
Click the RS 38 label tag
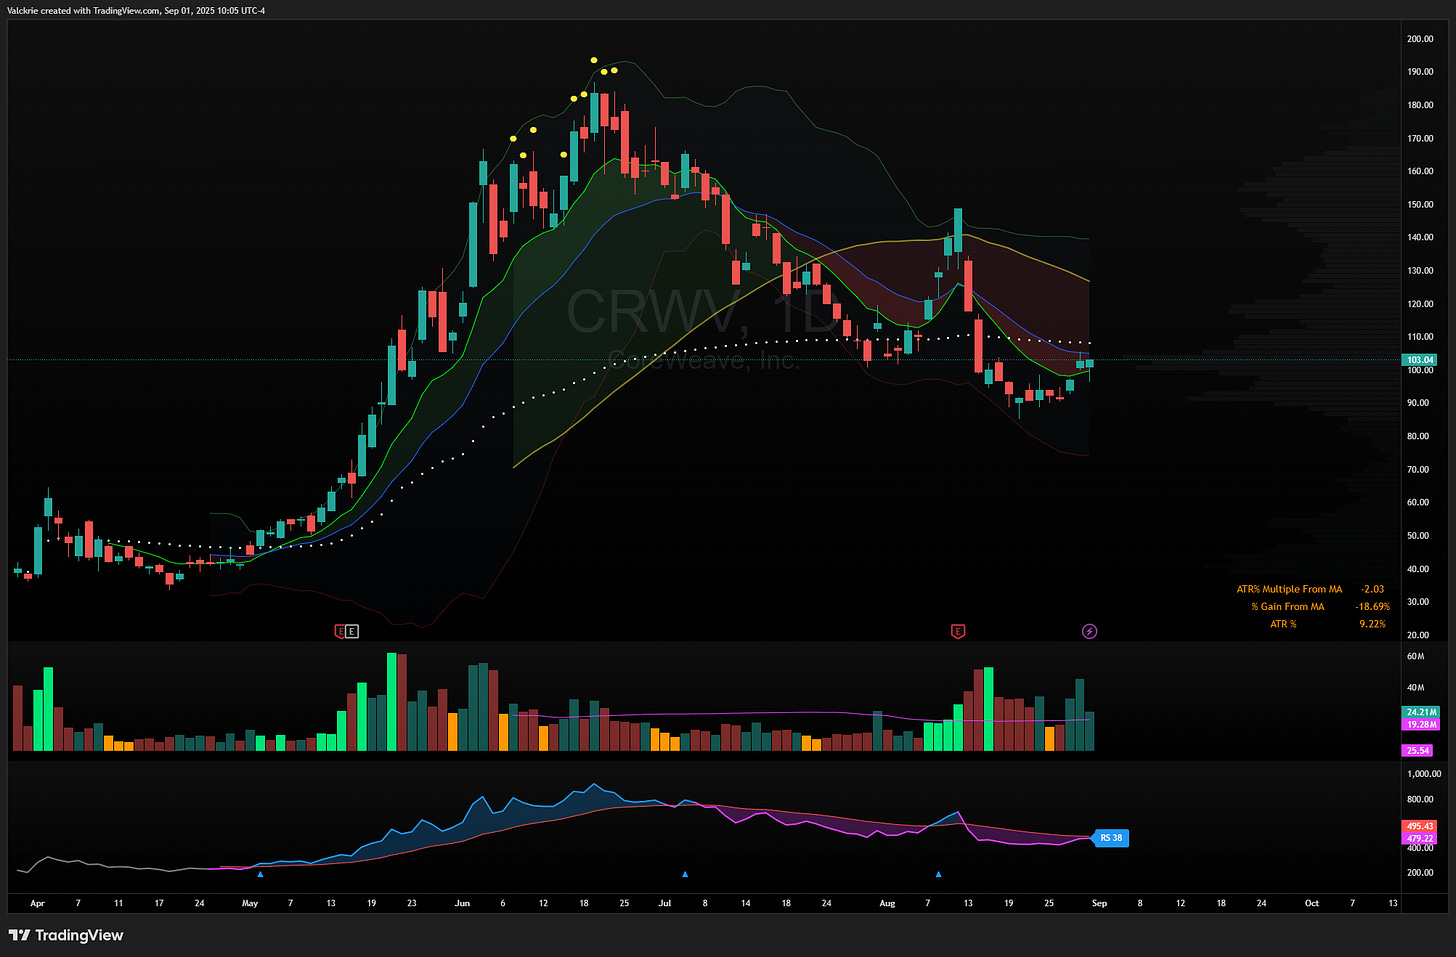(1111, 838)
